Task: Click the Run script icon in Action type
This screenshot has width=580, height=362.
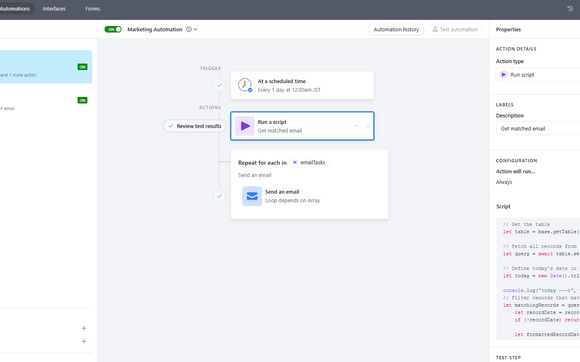Action: [x=503, y=75]
